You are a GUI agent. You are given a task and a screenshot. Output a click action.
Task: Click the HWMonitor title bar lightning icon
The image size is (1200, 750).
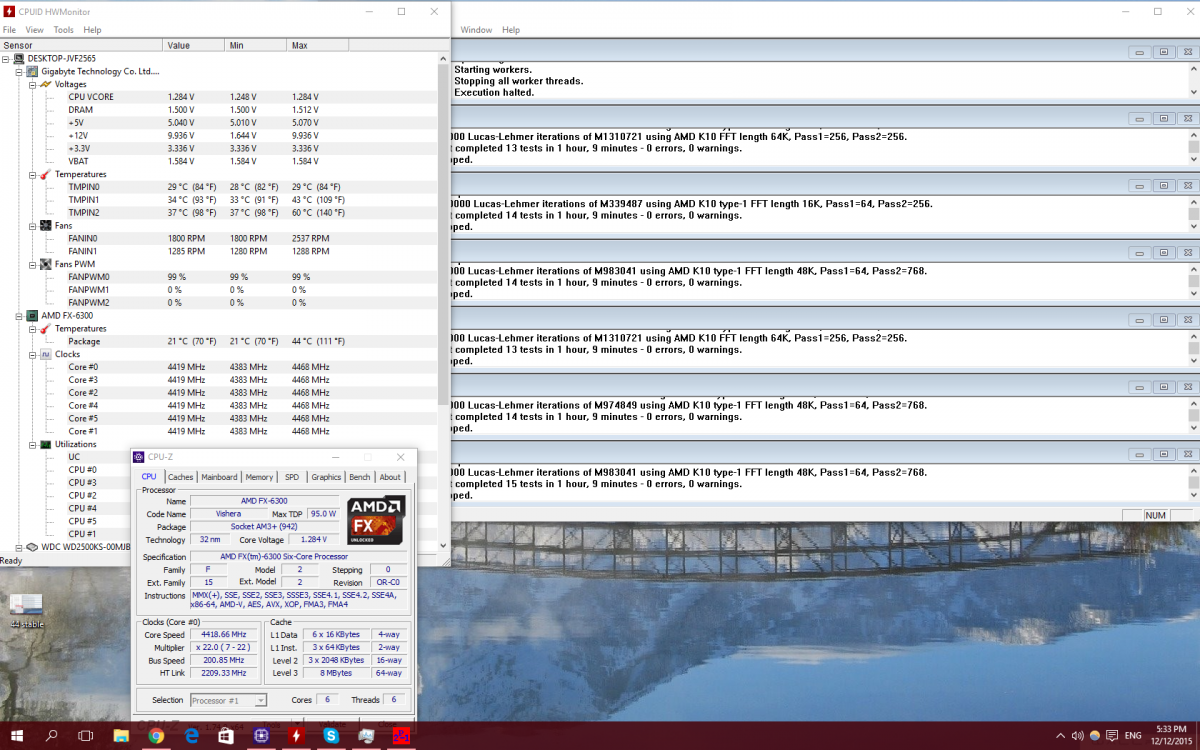(9, 11)
